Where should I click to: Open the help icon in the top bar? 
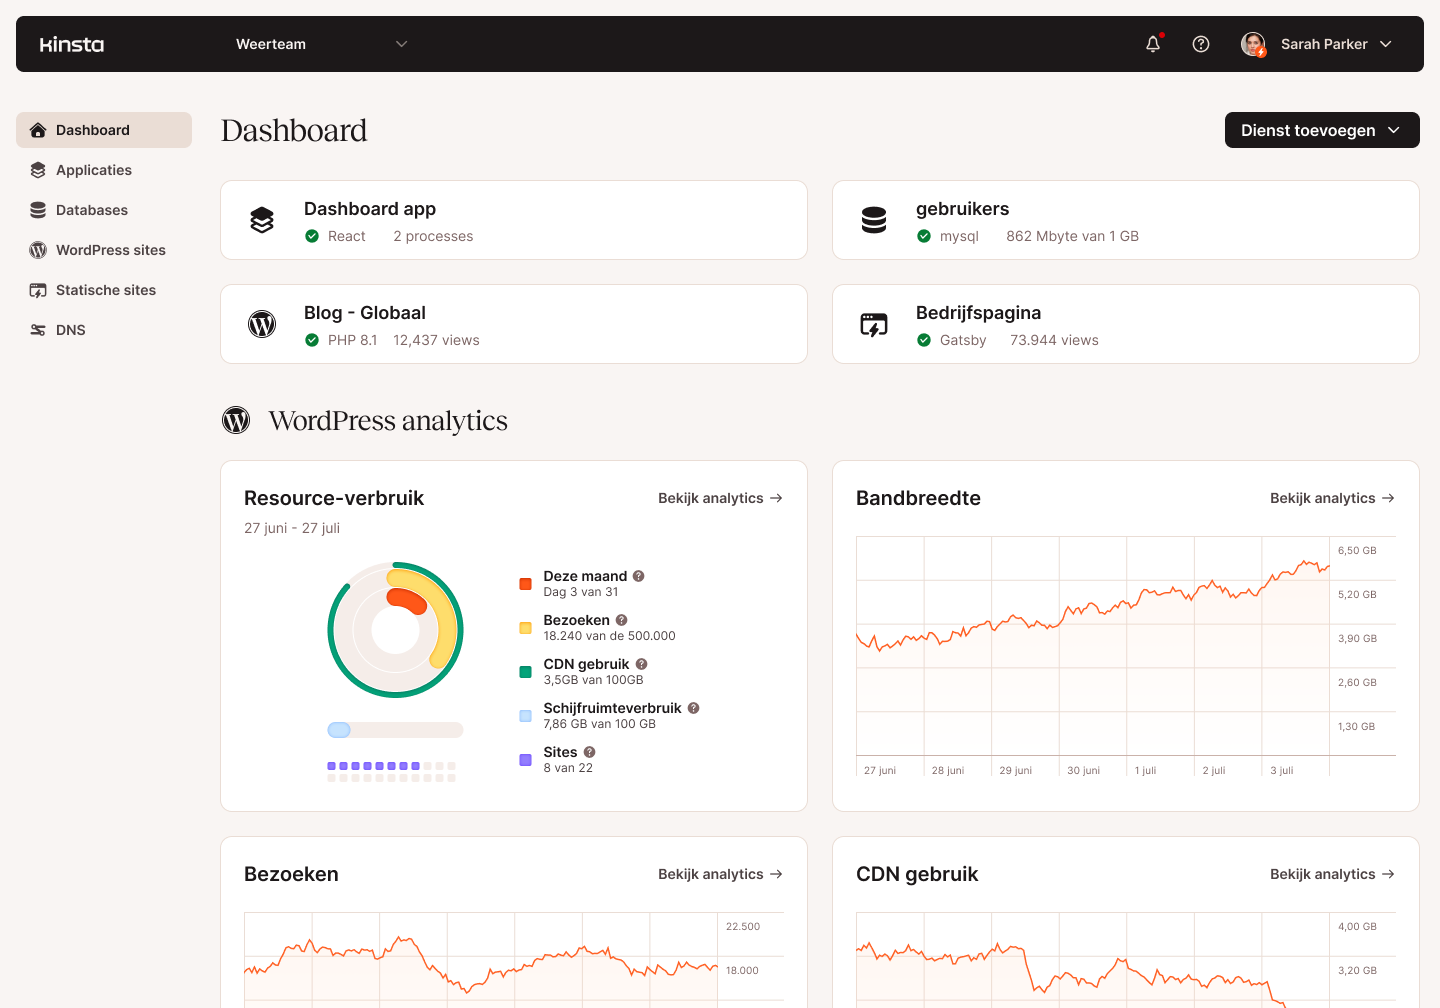(1201, 44)
